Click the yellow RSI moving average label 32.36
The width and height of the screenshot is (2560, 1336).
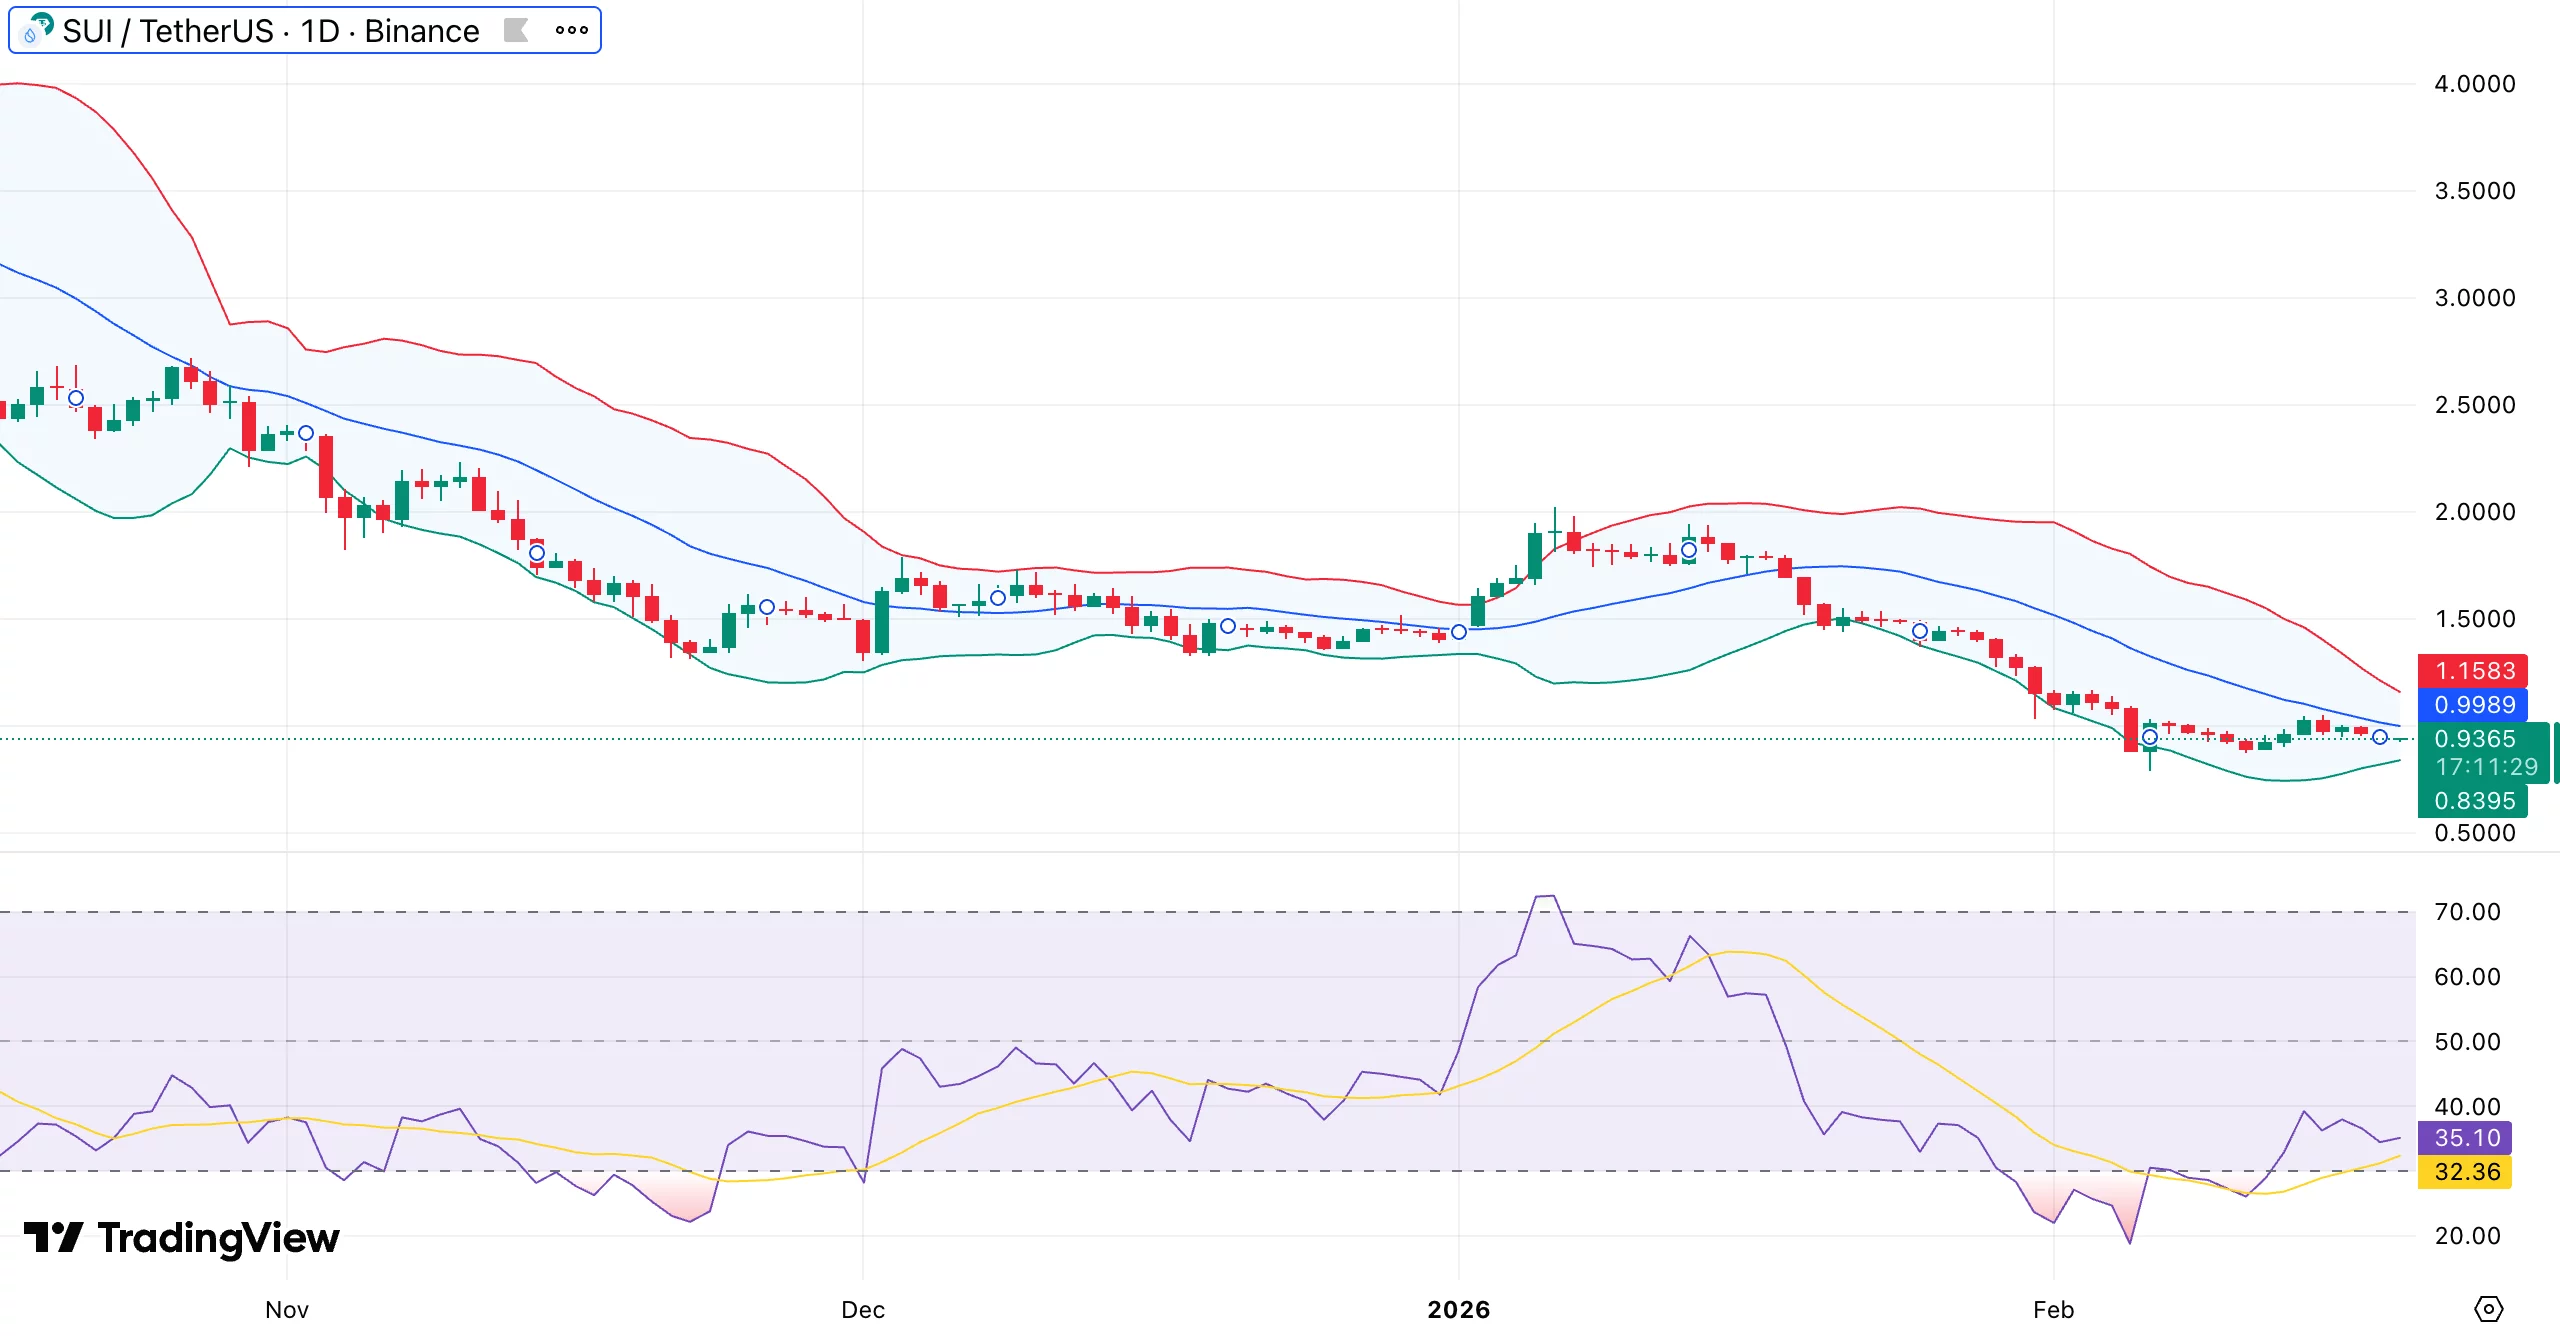pos(2467,1172)
